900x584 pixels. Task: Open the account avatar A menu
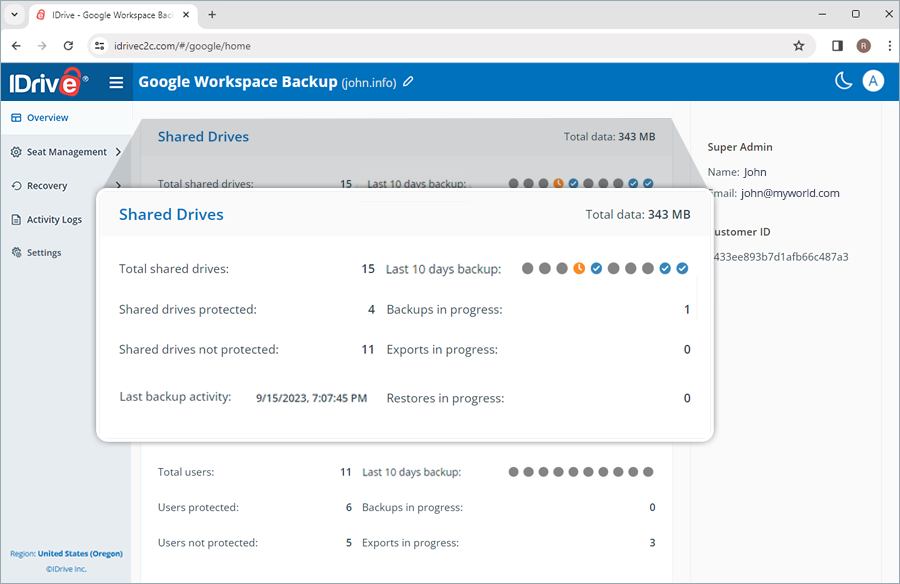coord(873,81)
